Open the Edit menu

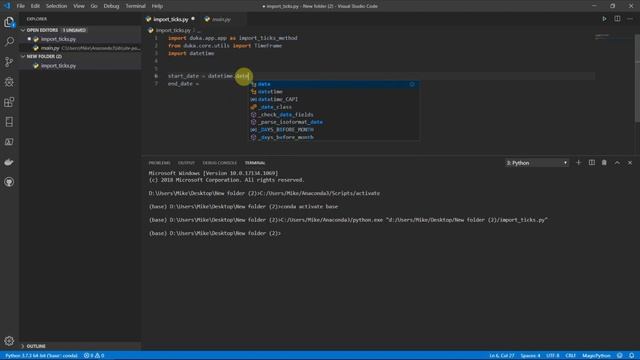pos(35,6)
